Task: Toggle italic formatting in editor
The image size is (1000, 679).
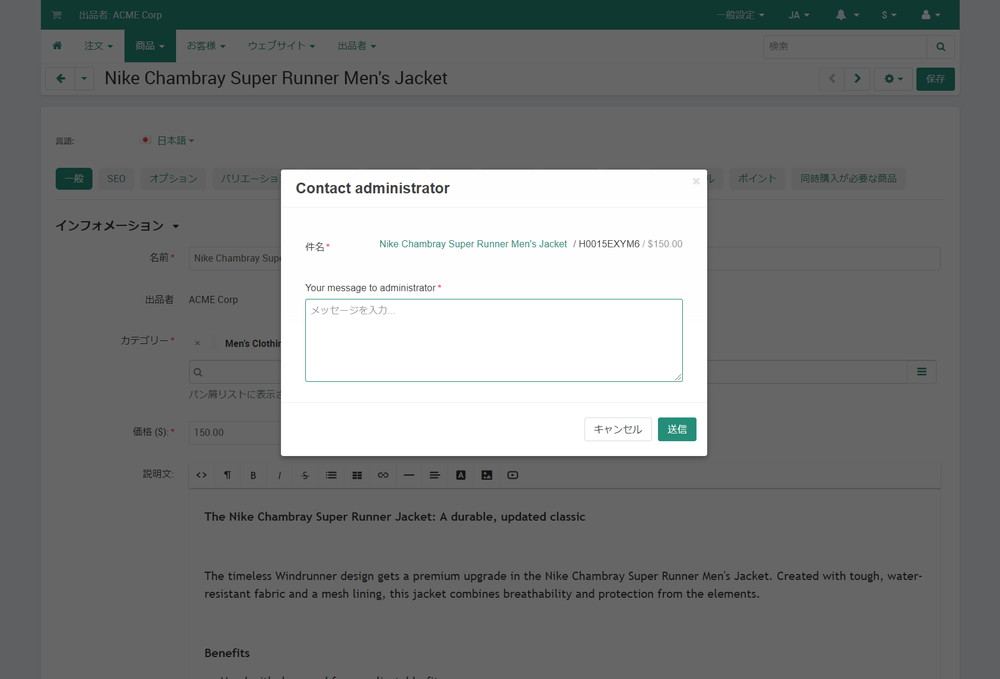Action: (x=279, y=475)
